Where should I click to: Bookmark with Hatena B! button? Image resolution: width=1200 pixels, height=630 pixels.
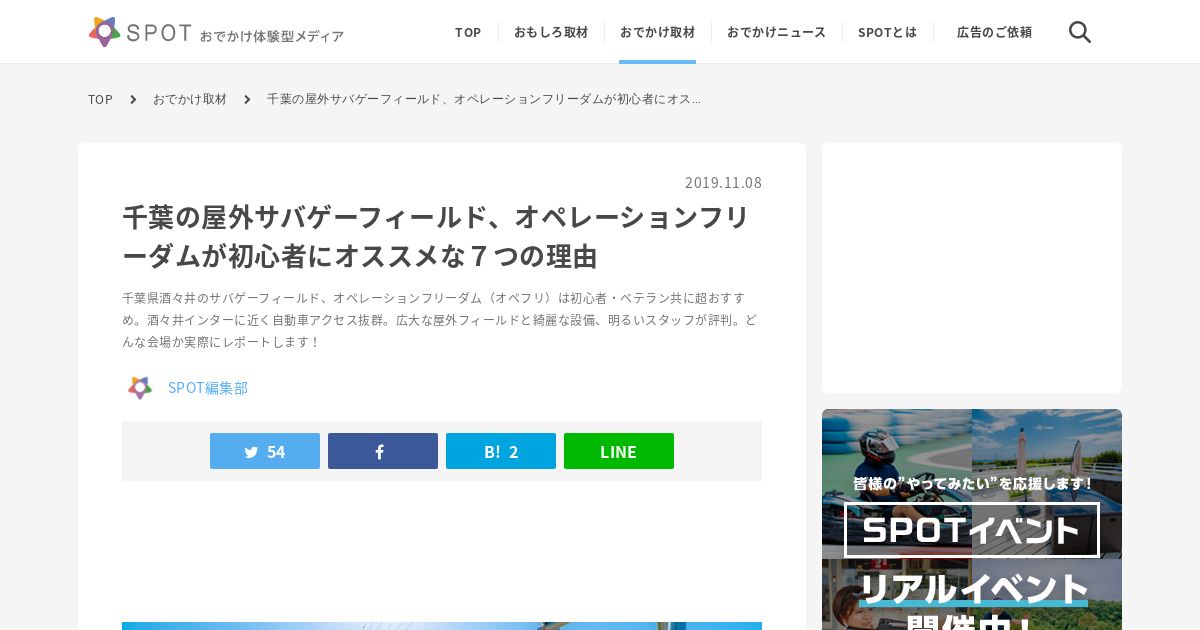tap(501, 451)
